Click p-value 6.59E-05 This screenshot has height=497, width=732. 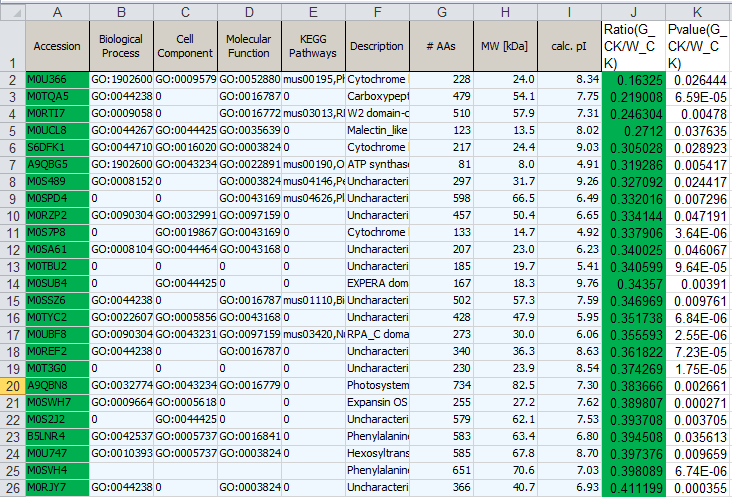point(698,97)
